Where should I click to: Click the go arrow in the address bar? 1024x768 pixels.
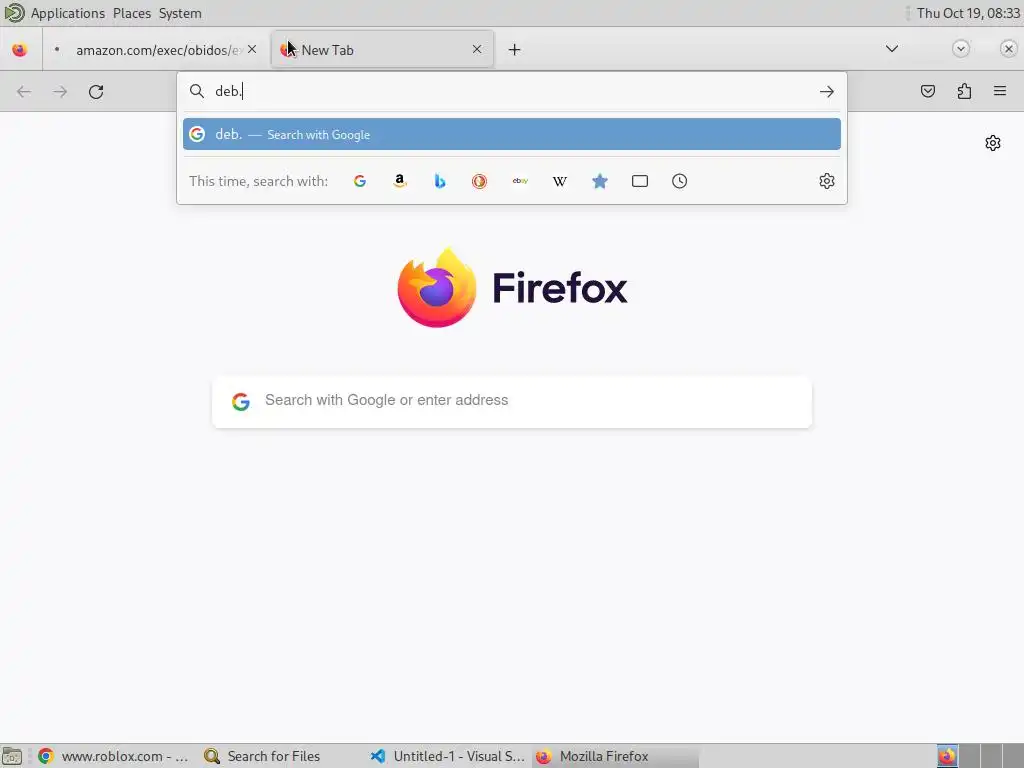[x=827, y=91]
